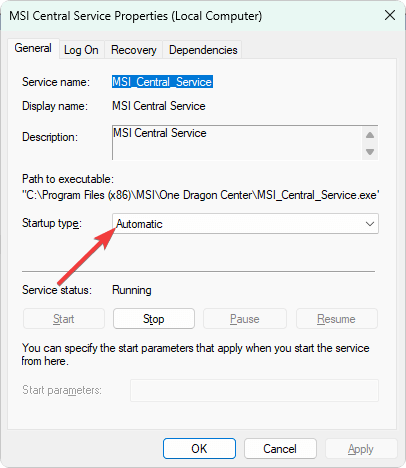Open the Log On tab

81,50
